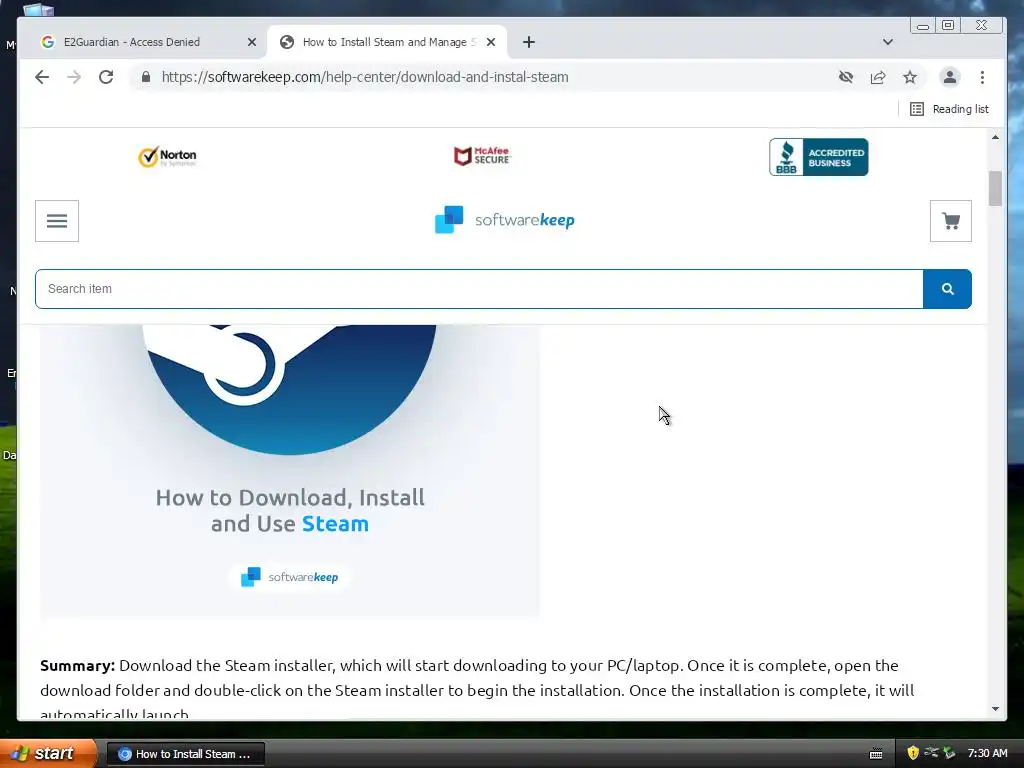
Task: Expand the tab search dropdown chevron
Action: click(x=888, y=42)
